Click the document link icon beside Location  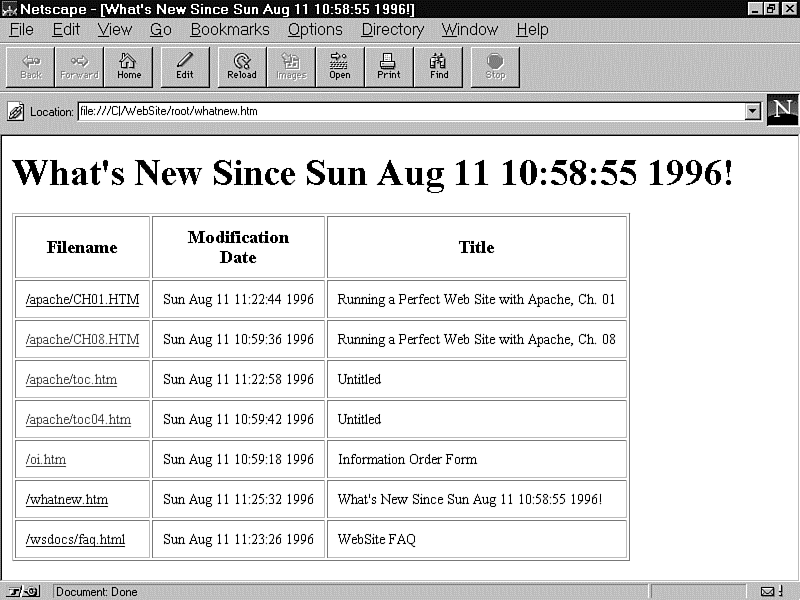[x=16, y=111]
